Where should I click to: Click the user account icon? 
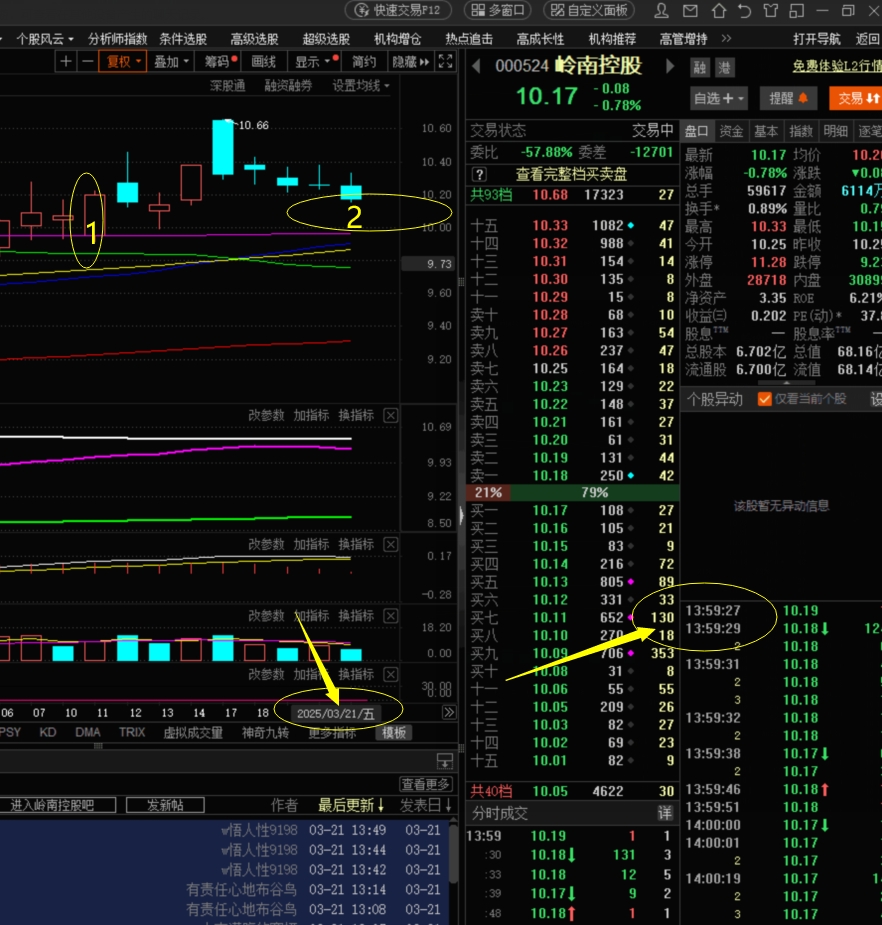661,10
